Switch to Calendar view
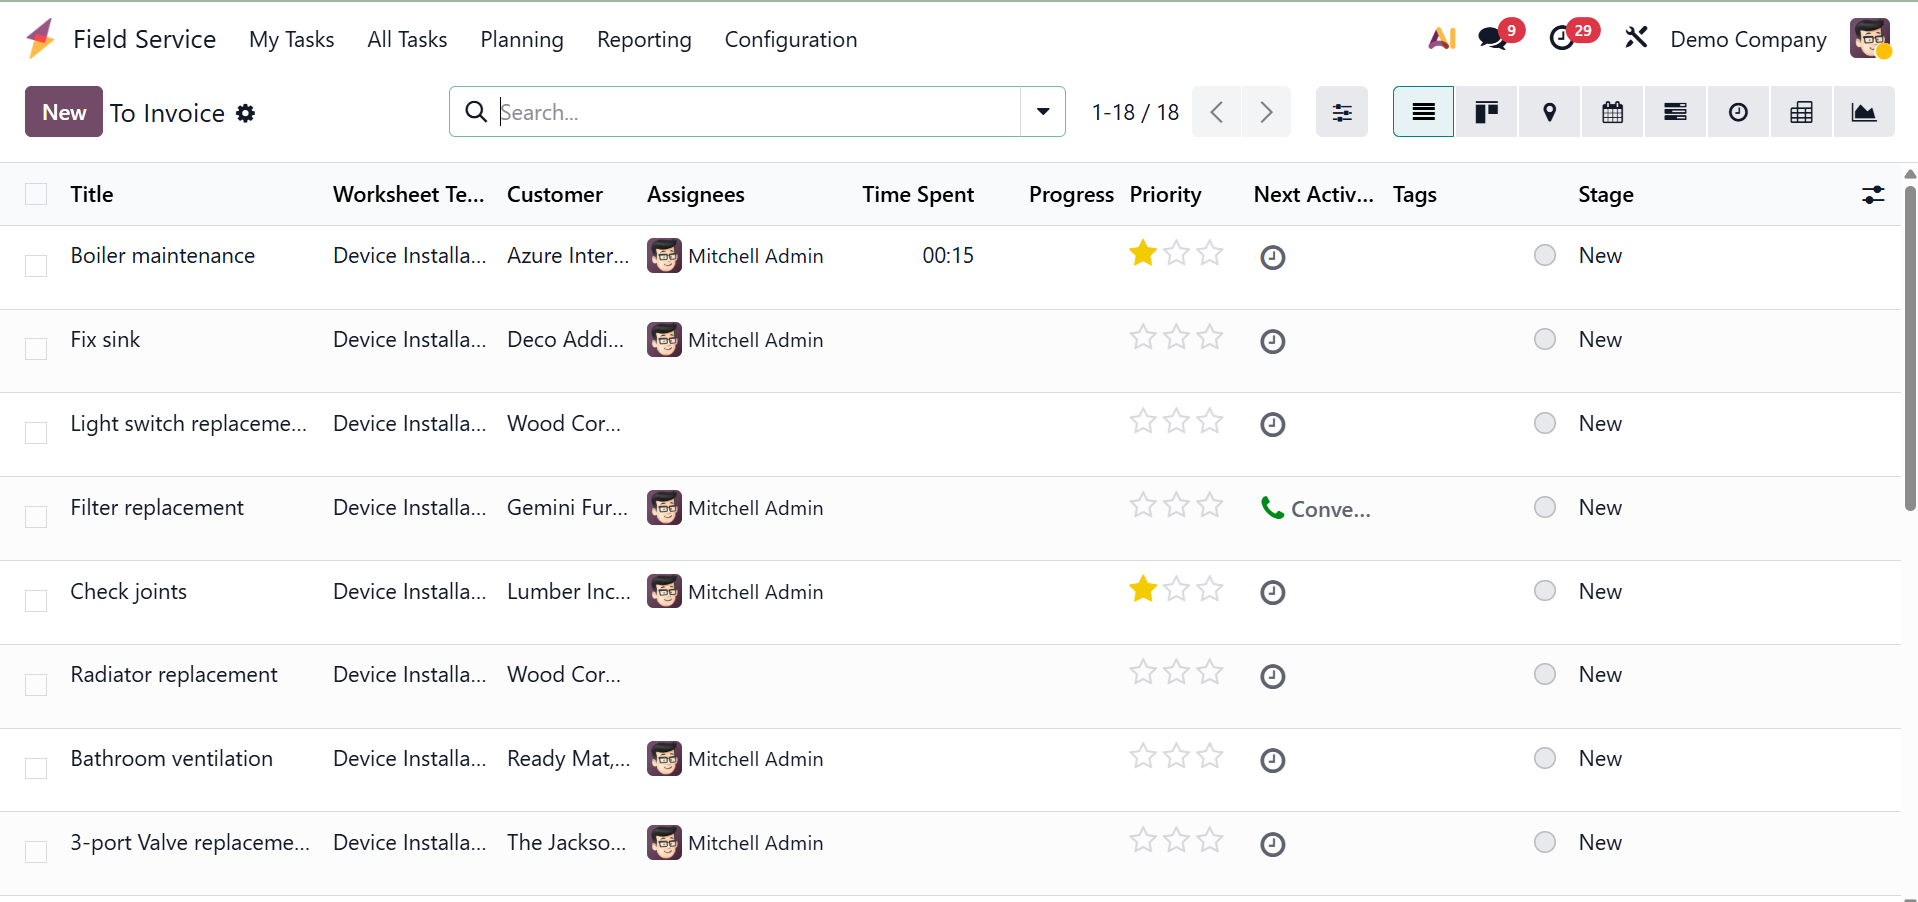 1612,112
